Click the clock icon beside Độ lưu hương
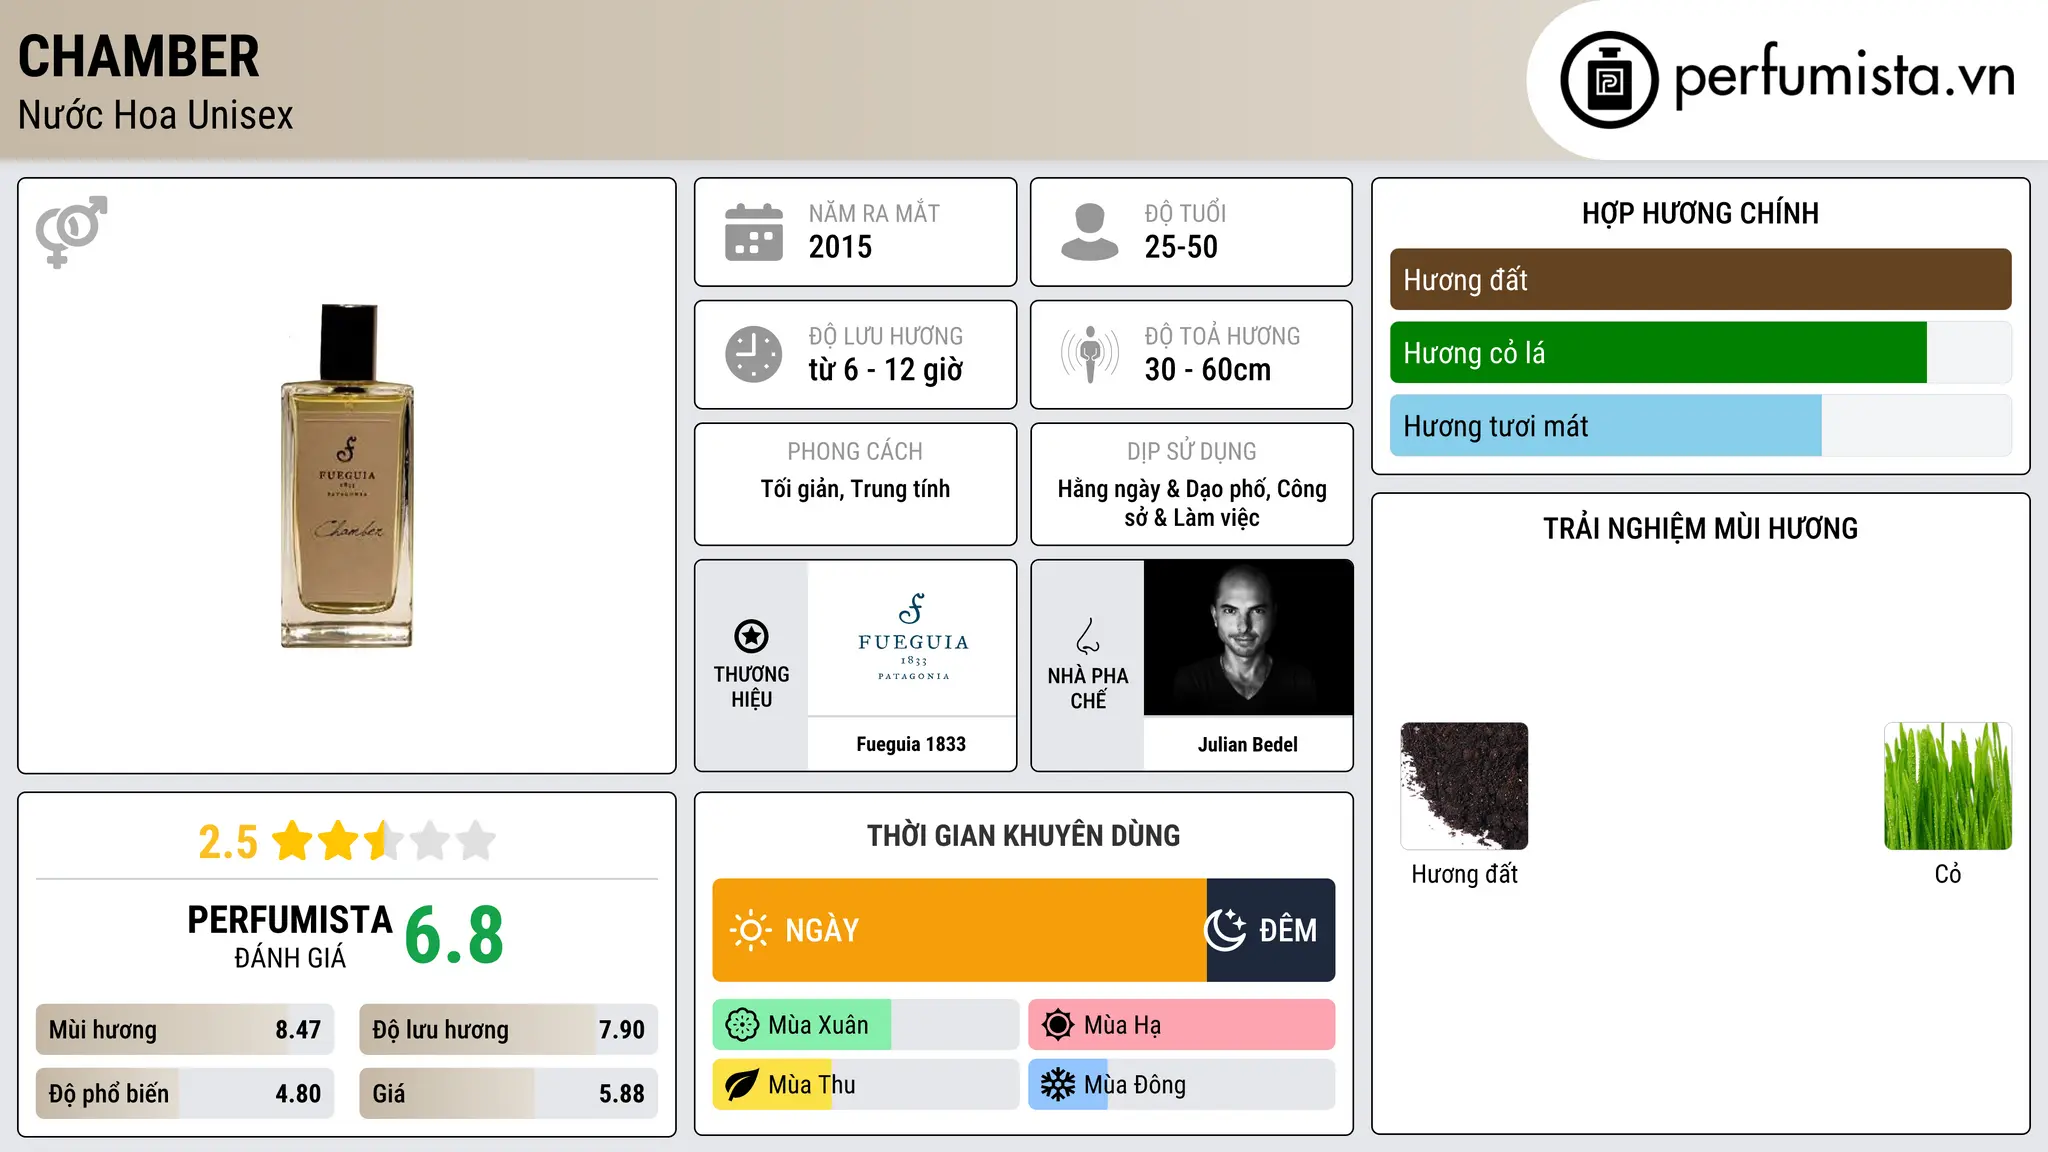The width and height of the screenshot is (2048, 1152). [753, 354]
